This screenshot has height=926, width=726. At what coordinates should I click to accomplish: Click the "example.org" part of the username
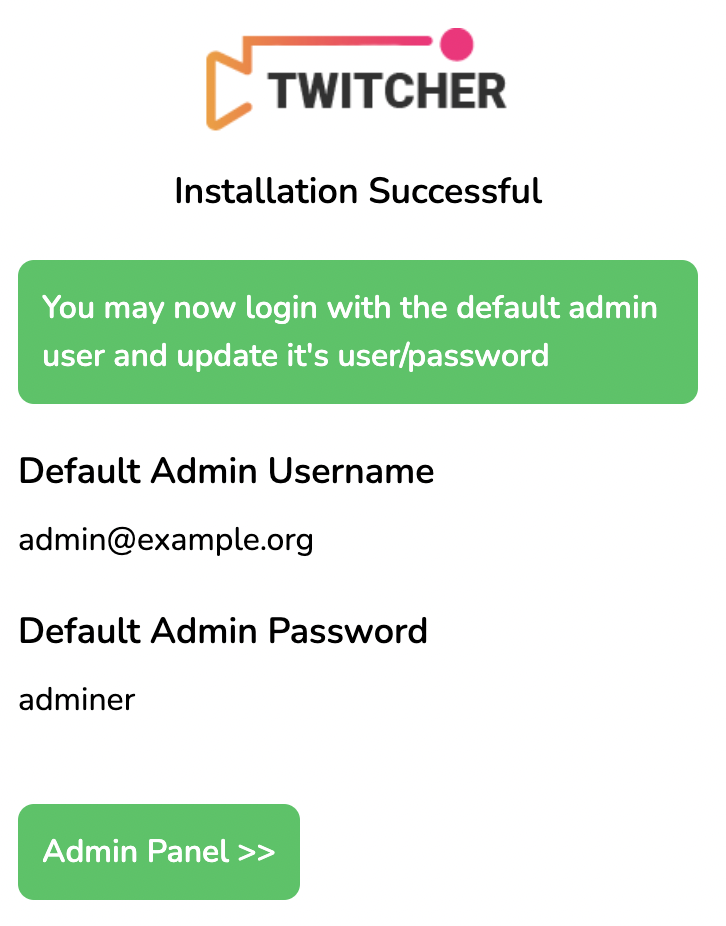(225, 541)
